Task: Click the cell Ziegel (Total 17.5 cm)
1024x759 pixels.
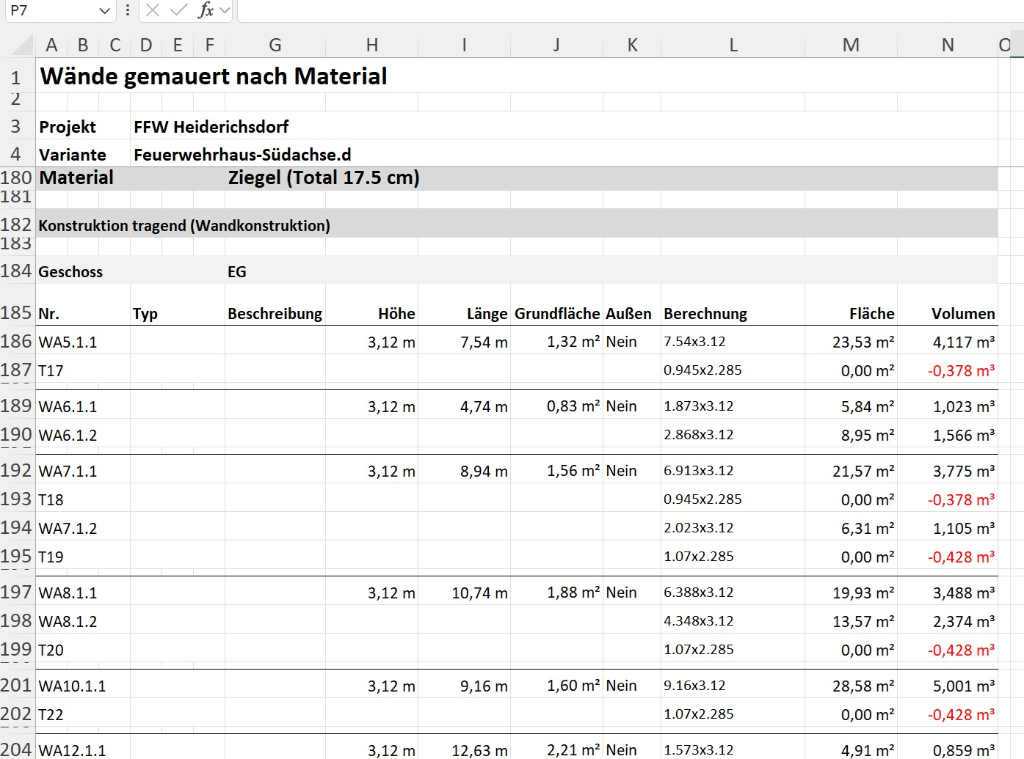Action: 323,178
